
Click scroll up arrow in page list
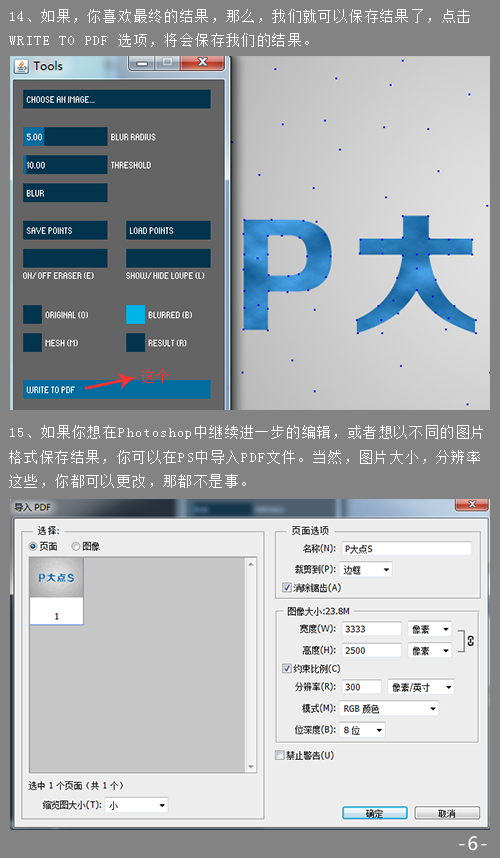[x=251, y=564]
